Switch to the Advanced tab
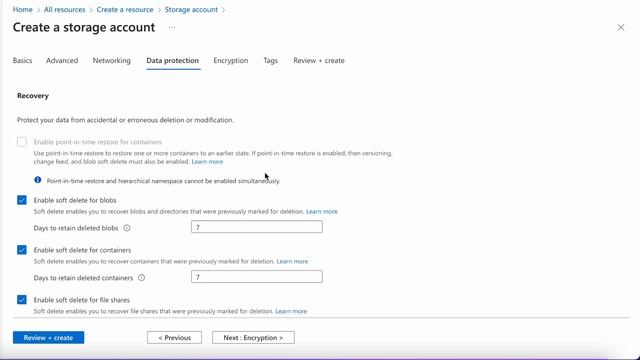The height and width of the screenshot is (360, 640). (x=62, y=60)
